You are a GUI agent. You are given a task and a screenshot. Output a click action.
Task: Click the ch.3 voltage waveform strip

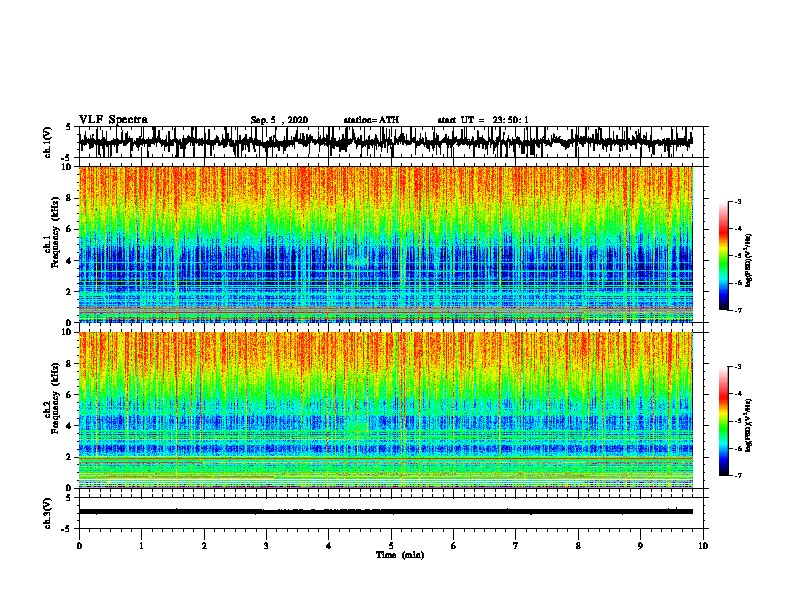click(385, 512)
